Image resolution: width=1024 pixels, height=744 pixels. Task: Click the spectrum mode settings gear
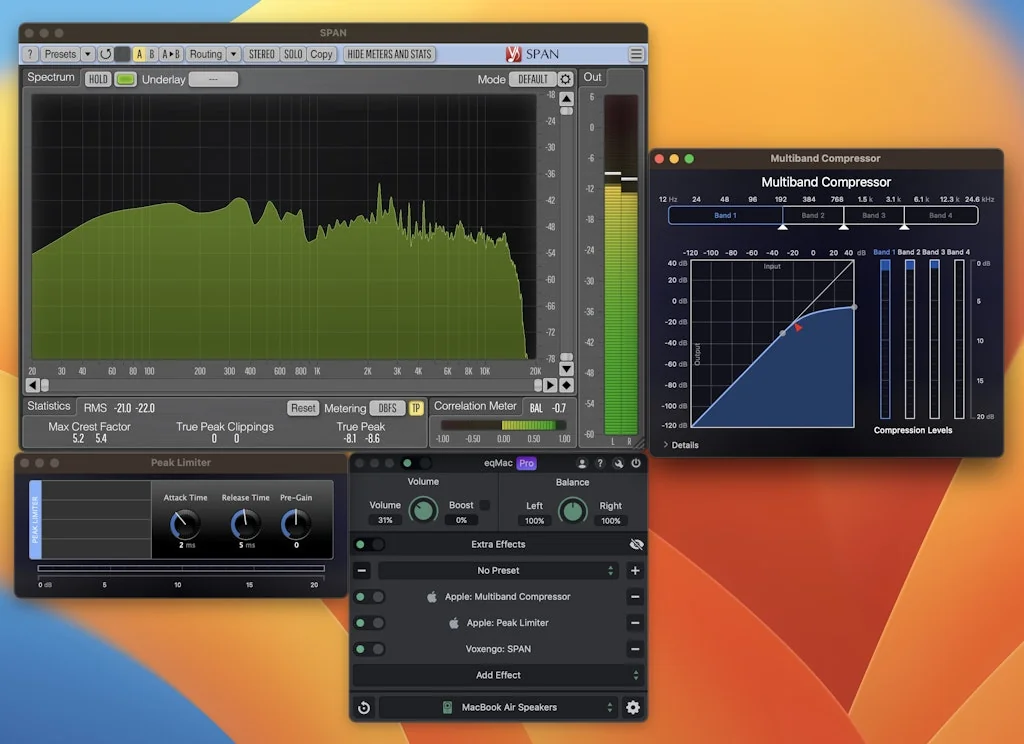[566, 79]
